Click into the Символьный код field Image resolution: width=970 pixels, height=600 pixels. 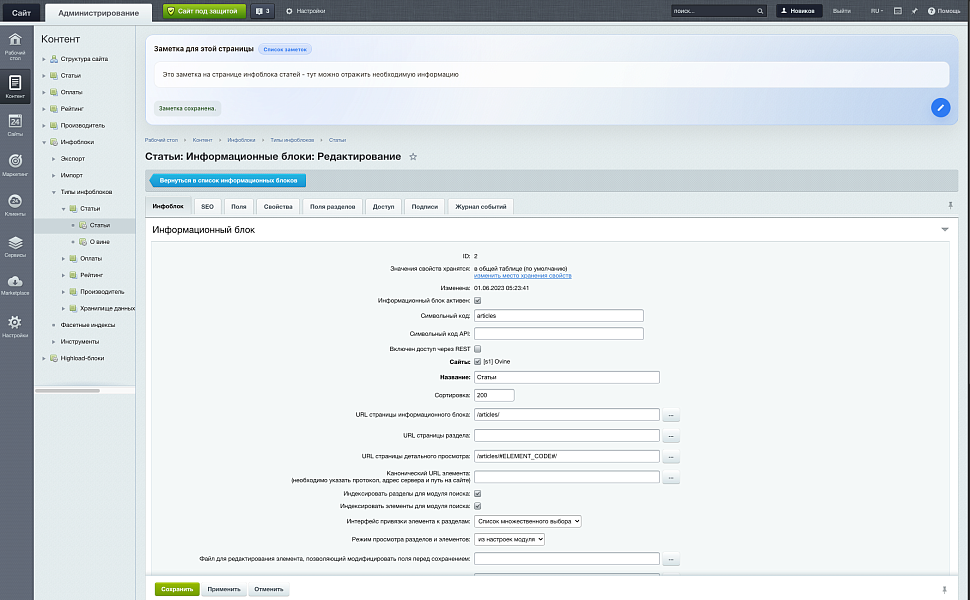pos(559,315)
